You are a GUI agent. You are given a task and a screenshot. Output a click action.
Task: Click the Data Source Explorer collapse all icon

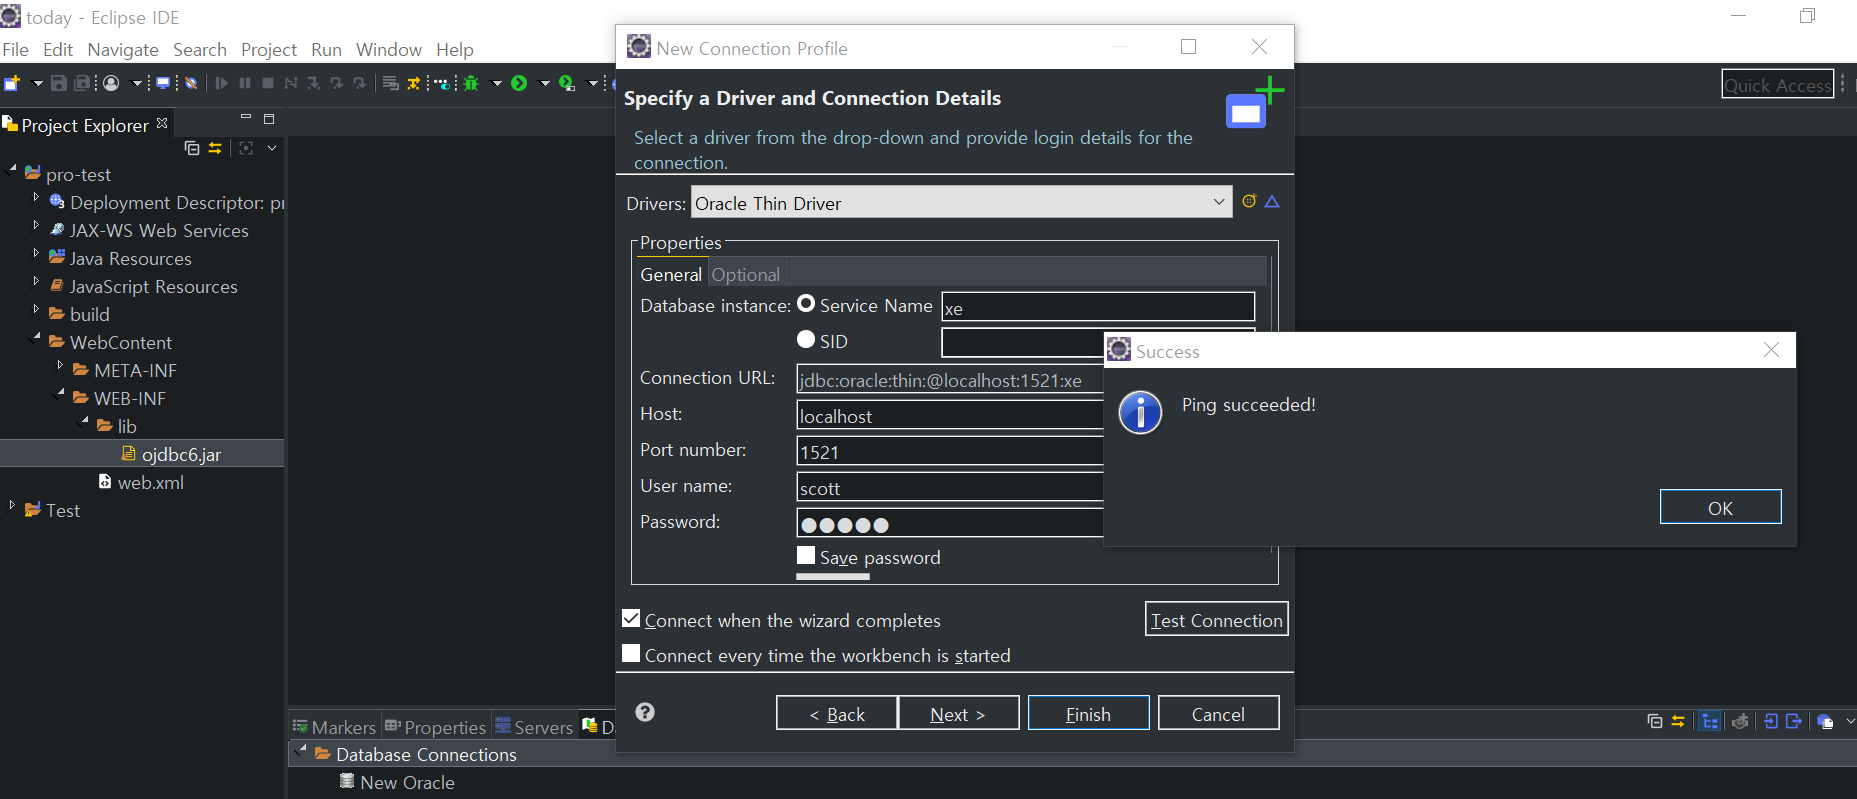tap(1655, 721)
